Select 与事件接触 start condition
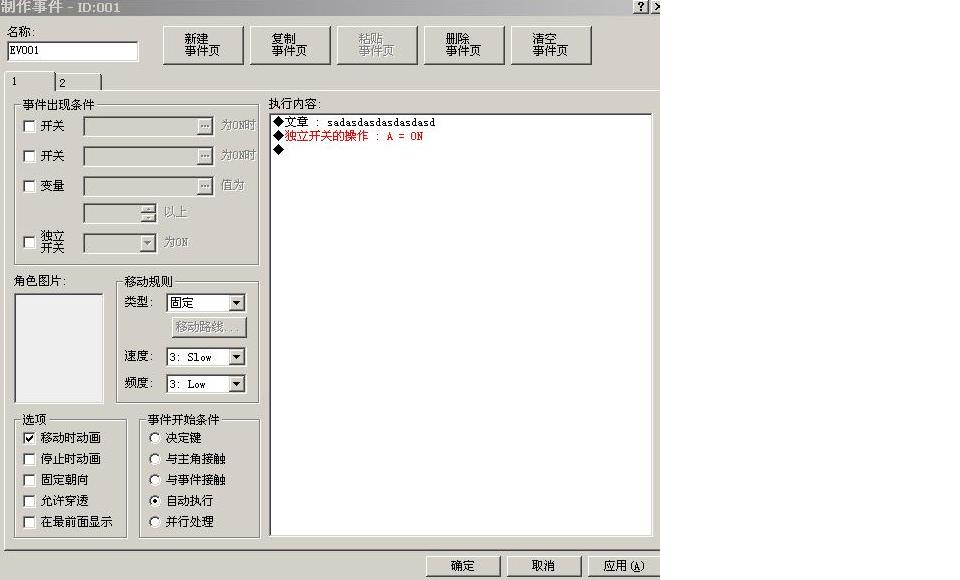 [x=155, y=480]
